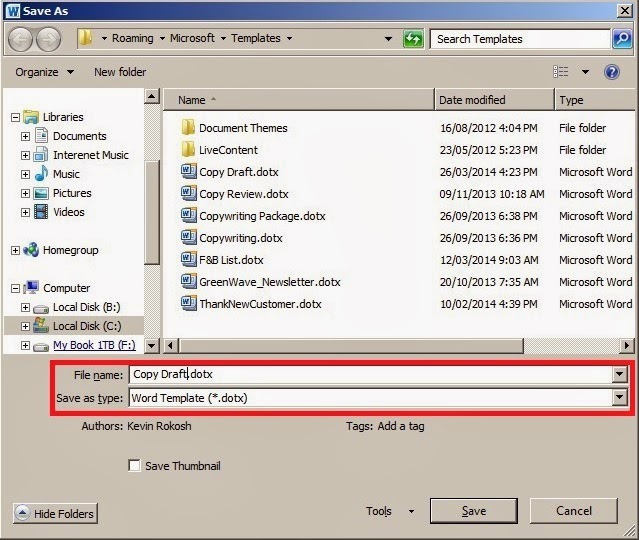Click the Forward navigation arrow button

48,39
